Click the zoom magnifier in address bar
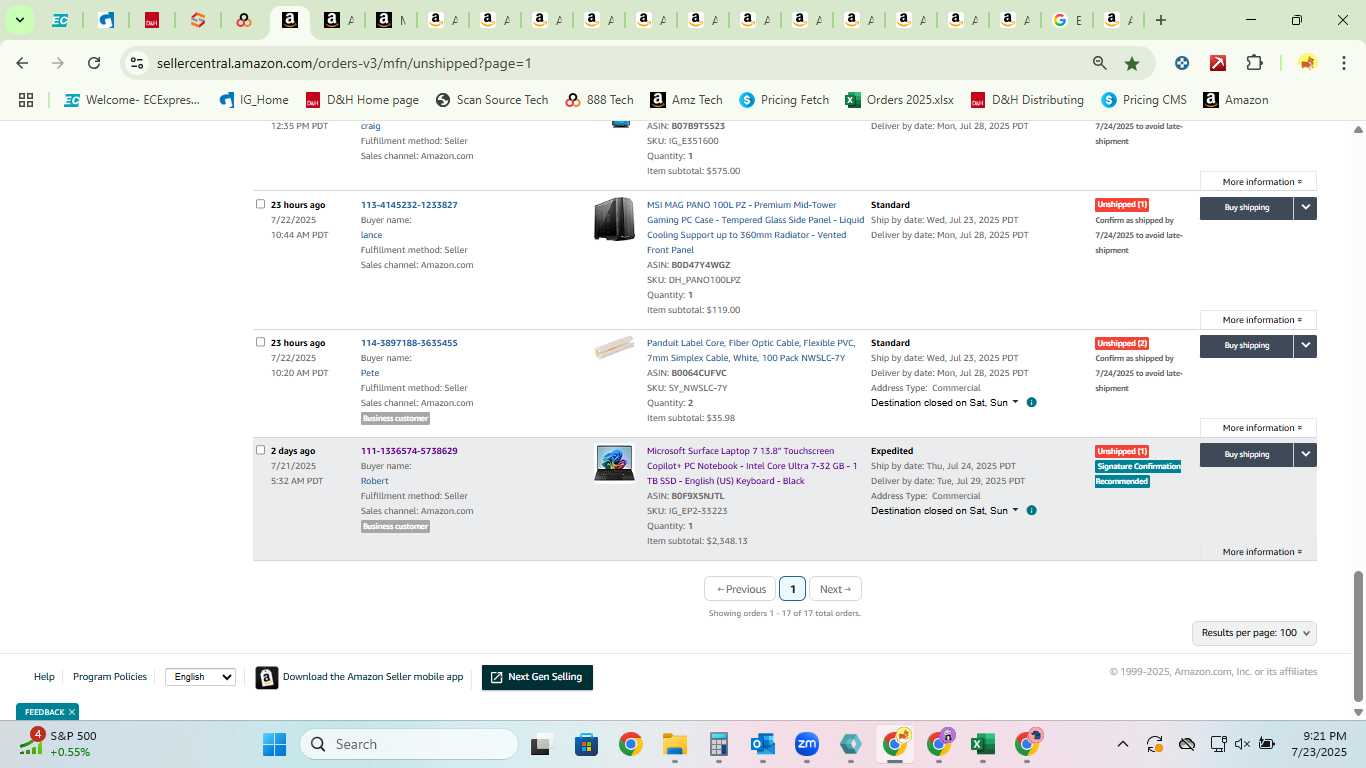Image resolution: width=1366 pixels, height=768 pixels. point(1100,63)
